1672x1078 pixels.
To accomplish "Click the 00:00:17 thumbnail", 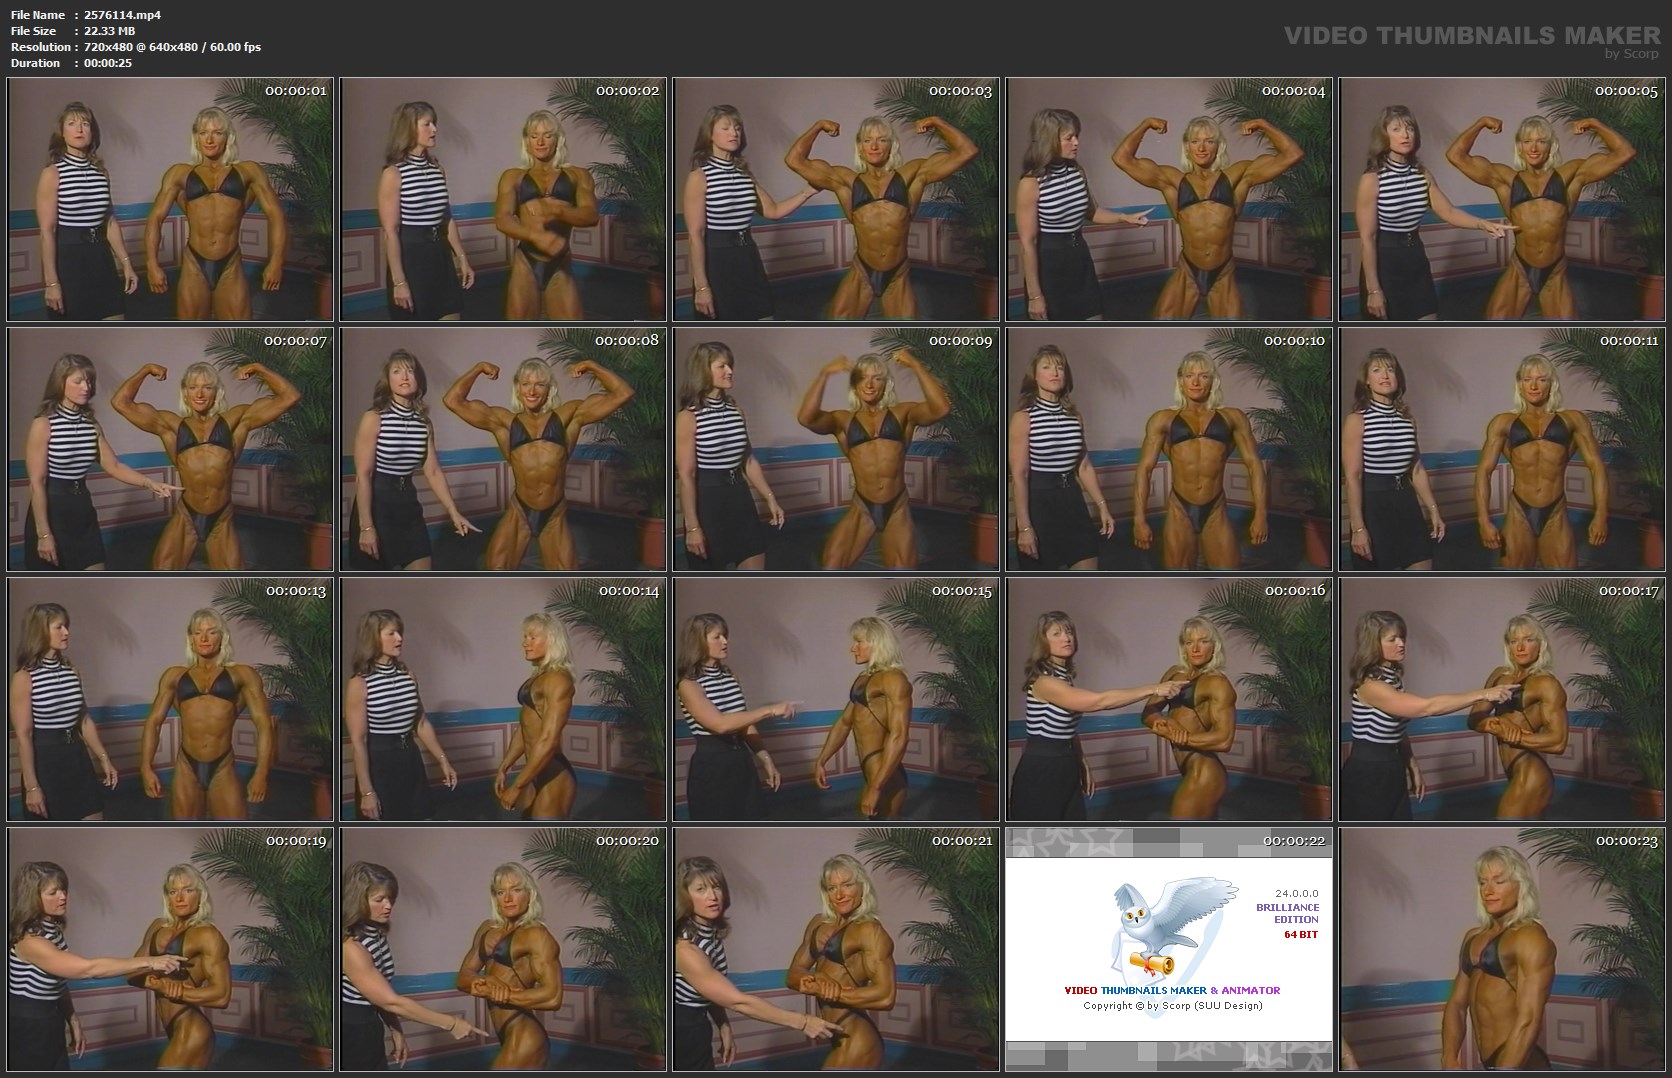I will point(1502,699).
